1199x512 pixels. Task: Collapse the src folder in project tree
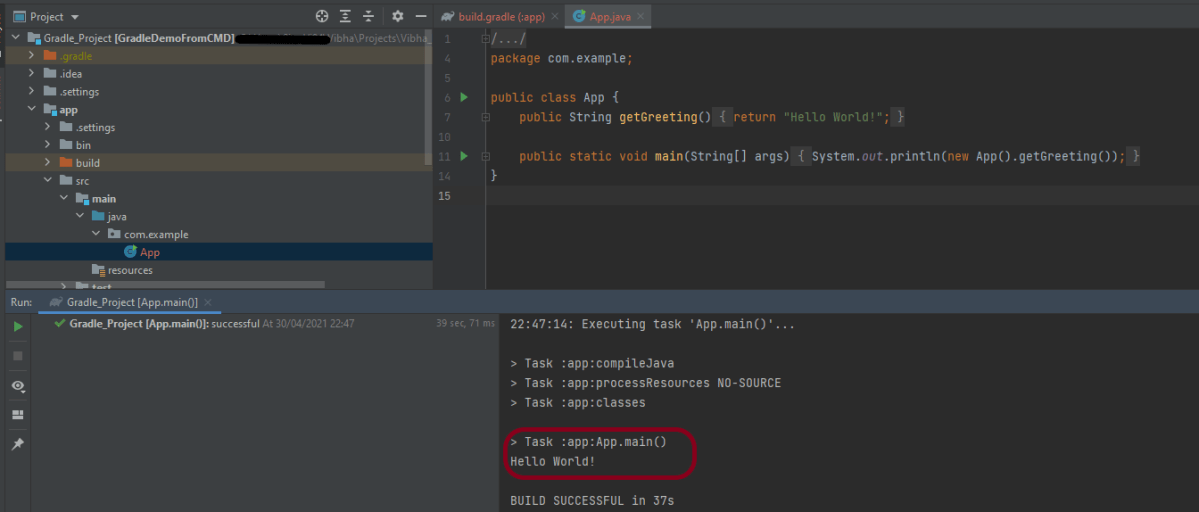[47, 181]
